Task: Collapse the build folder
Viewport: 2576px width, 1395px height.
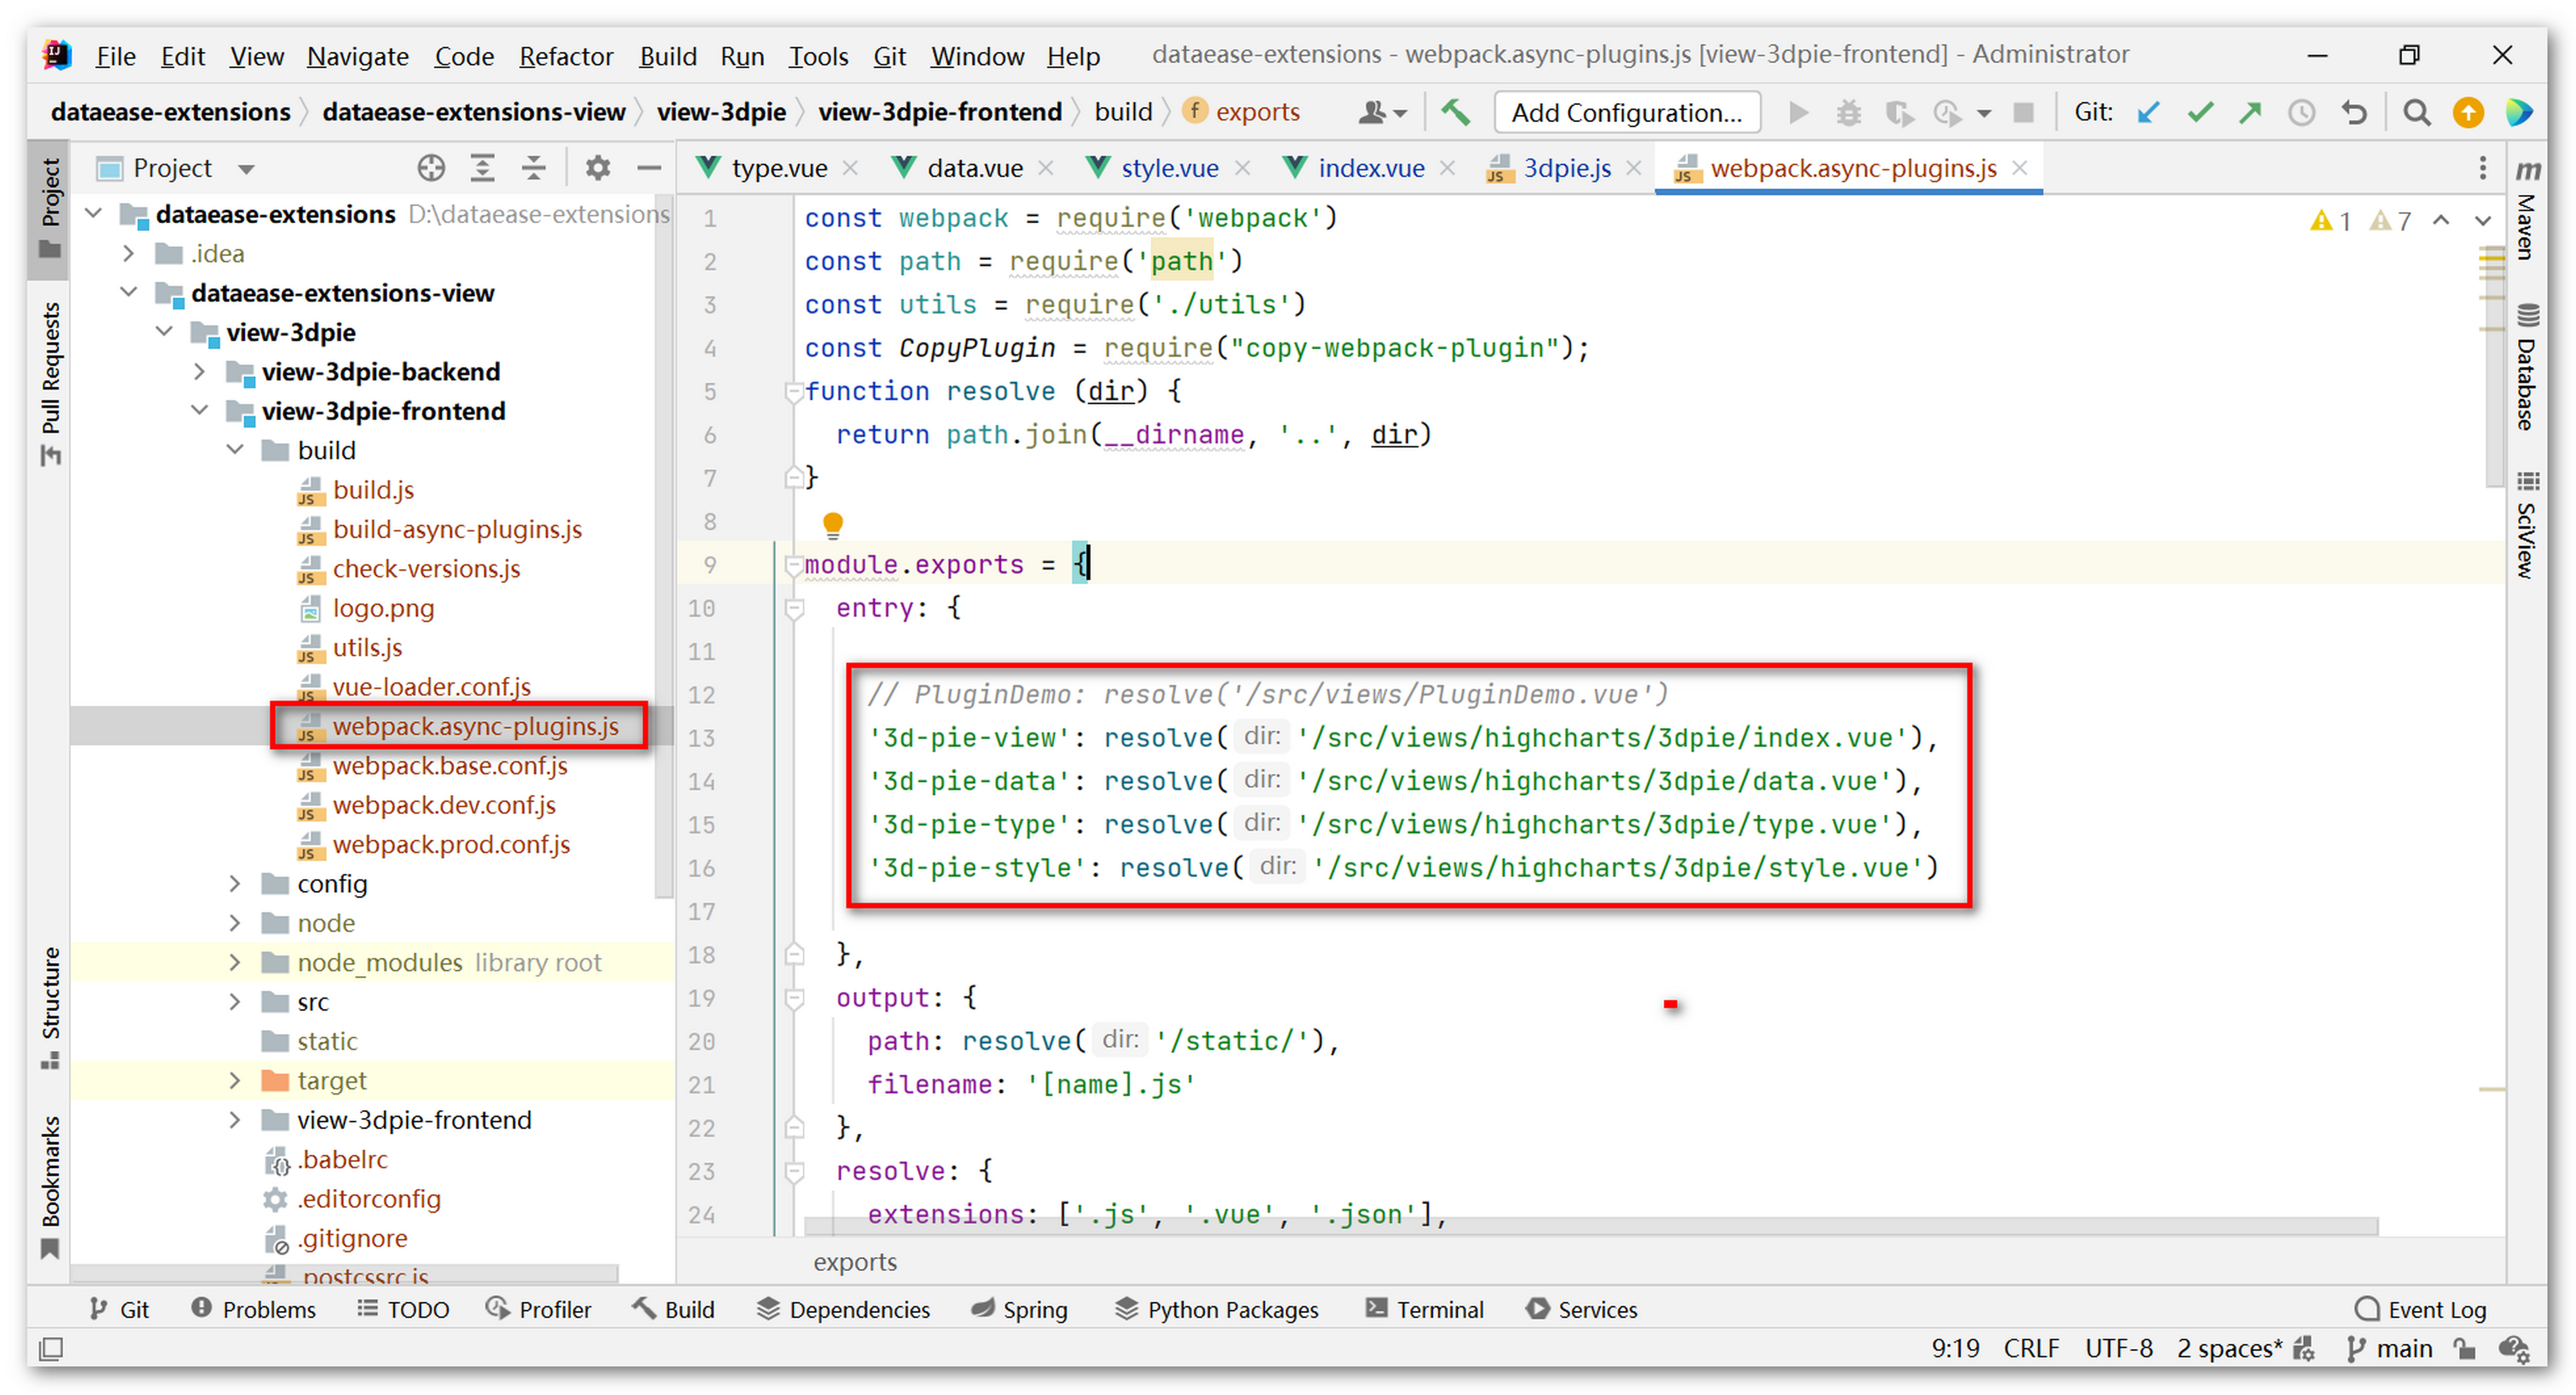Action: coord(235,450)
